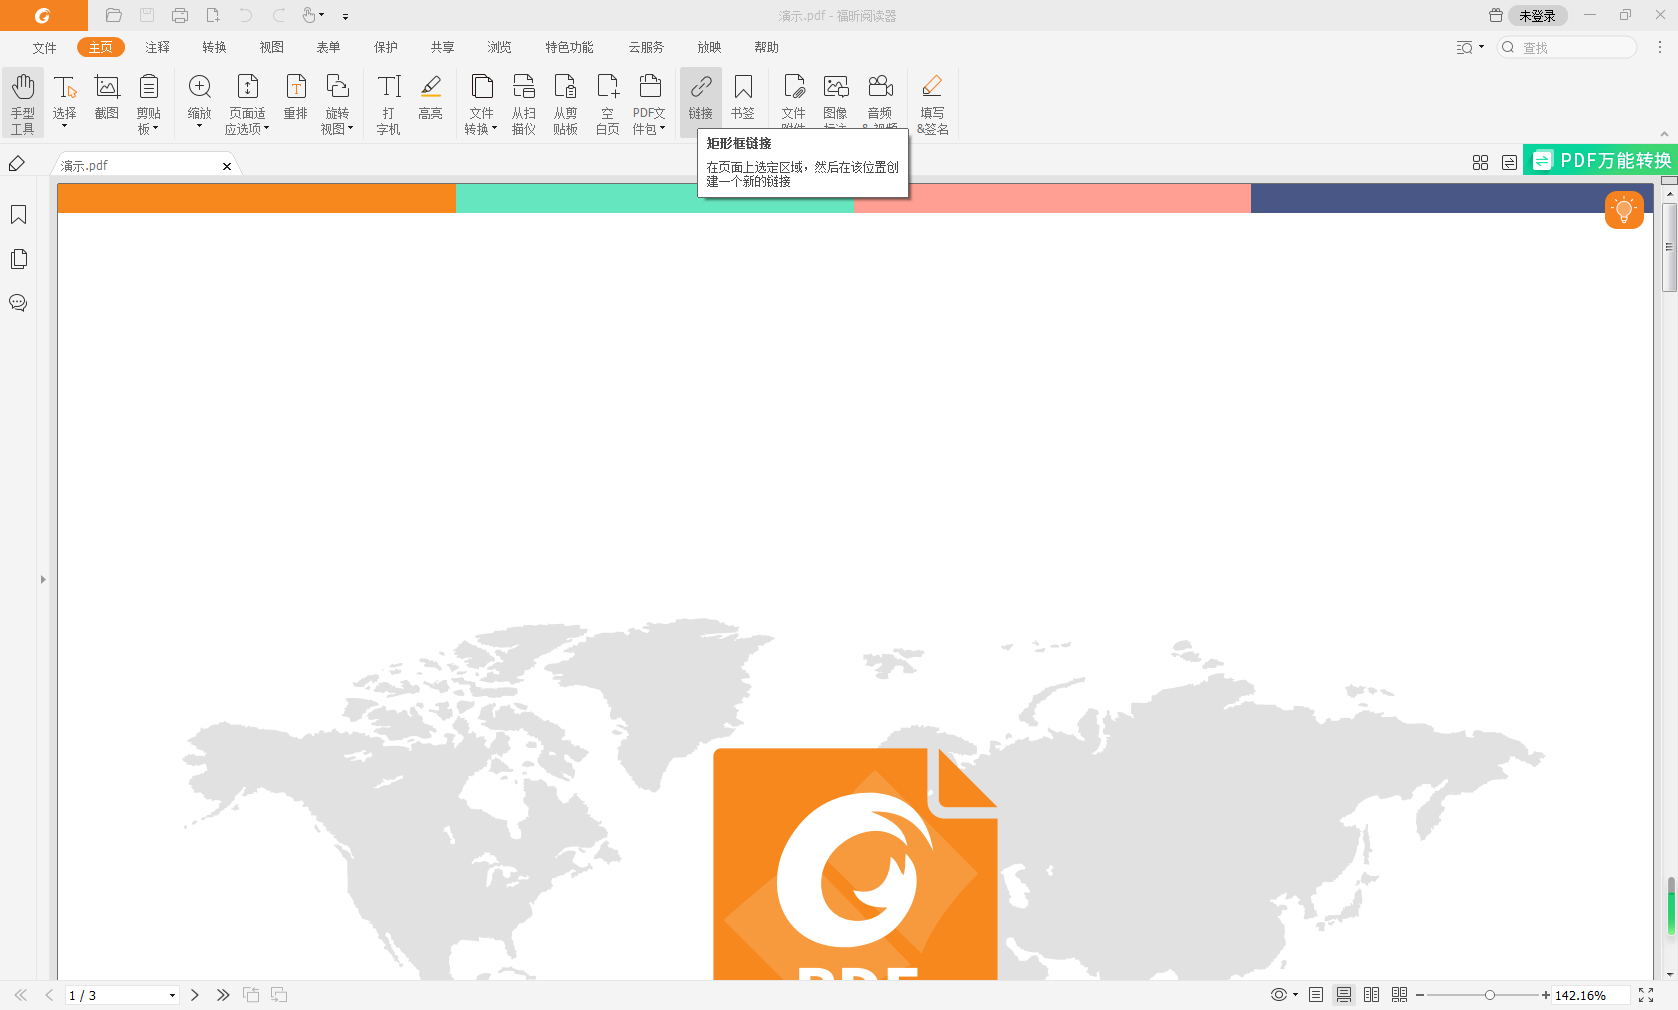Click the Reflow (重排) icon
This screenshot has height=1010, width=1678.
[x=296, y=98]
